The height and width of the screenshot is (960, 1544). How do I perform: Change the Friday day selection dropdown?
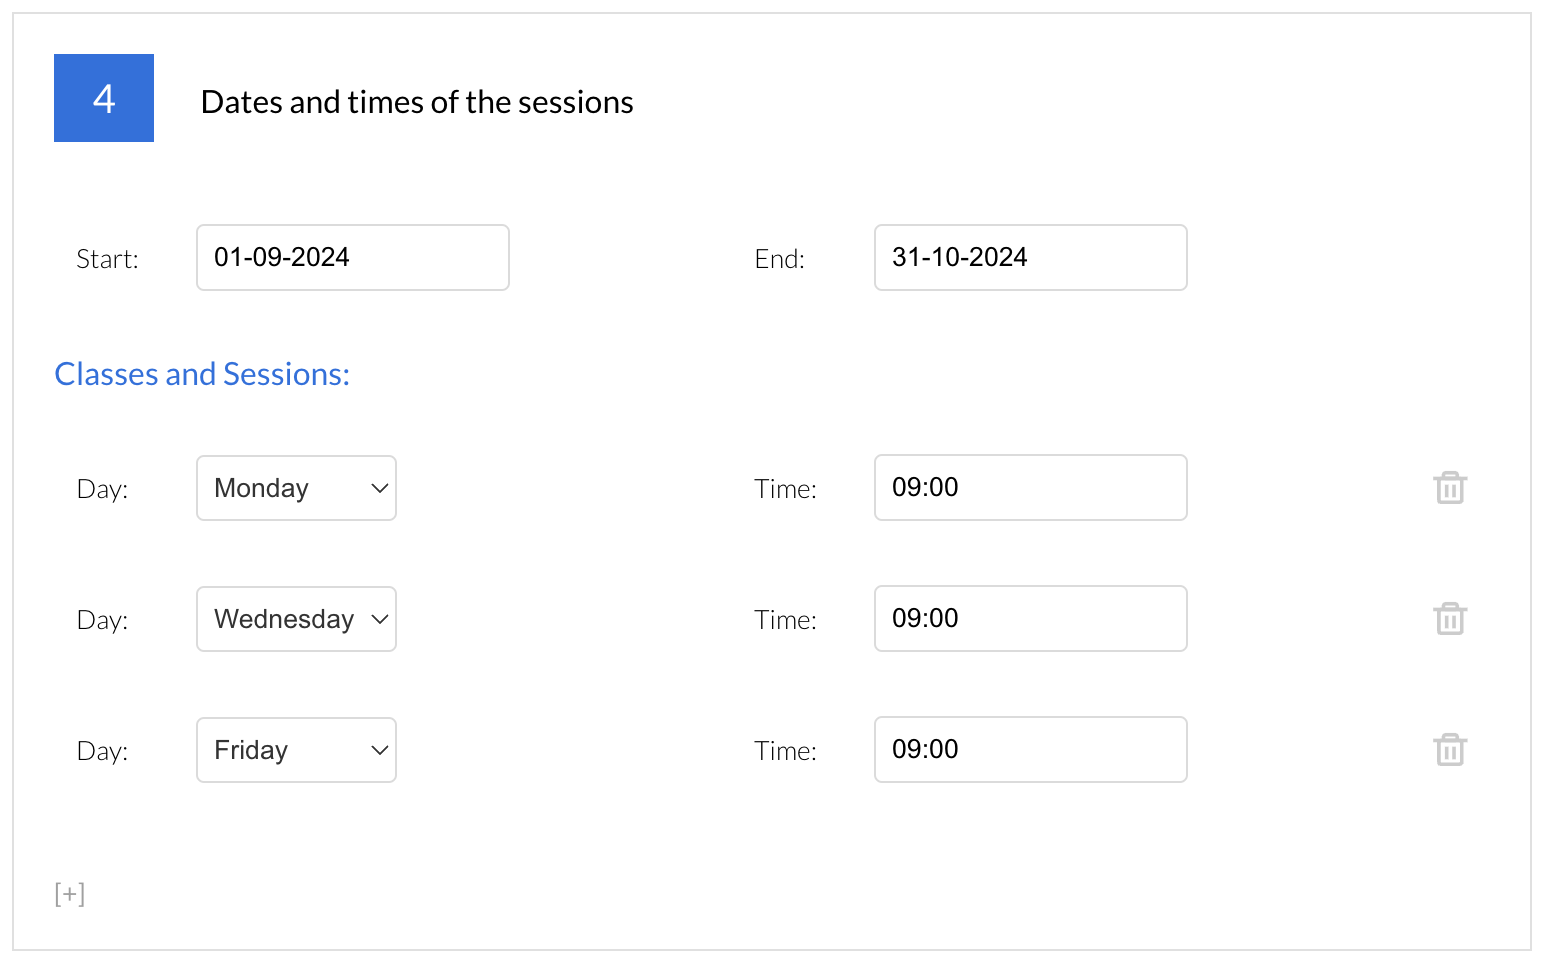(296, 750)
